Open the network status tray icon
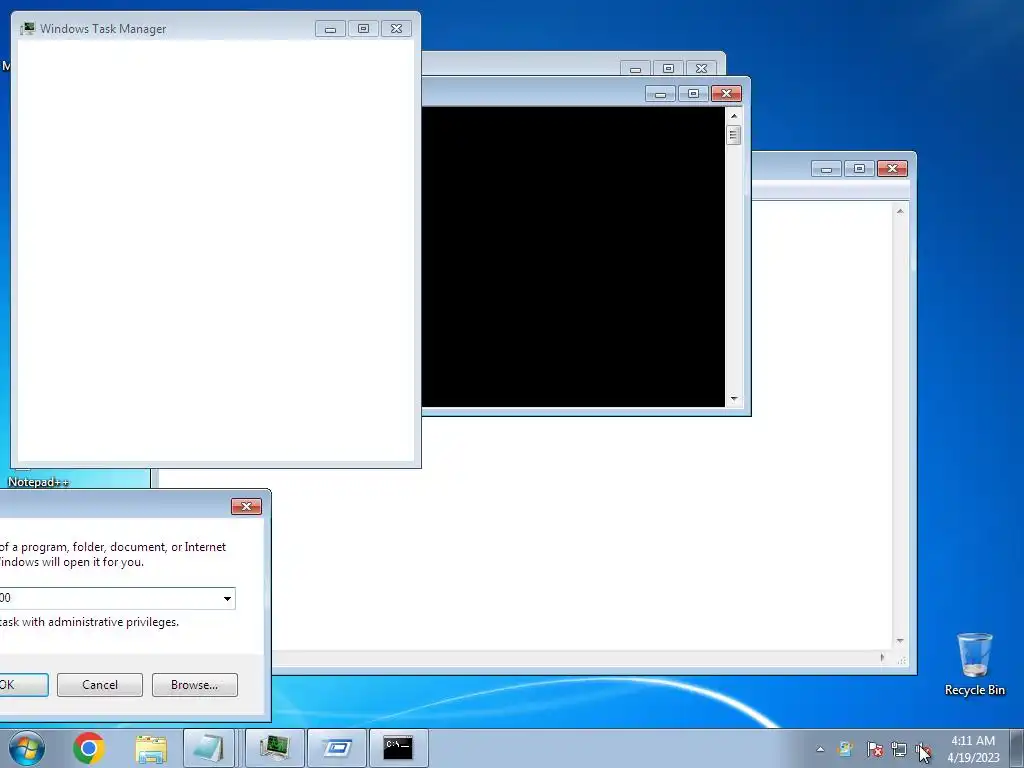Screen dimensions: 1024x768 [899, 749]
